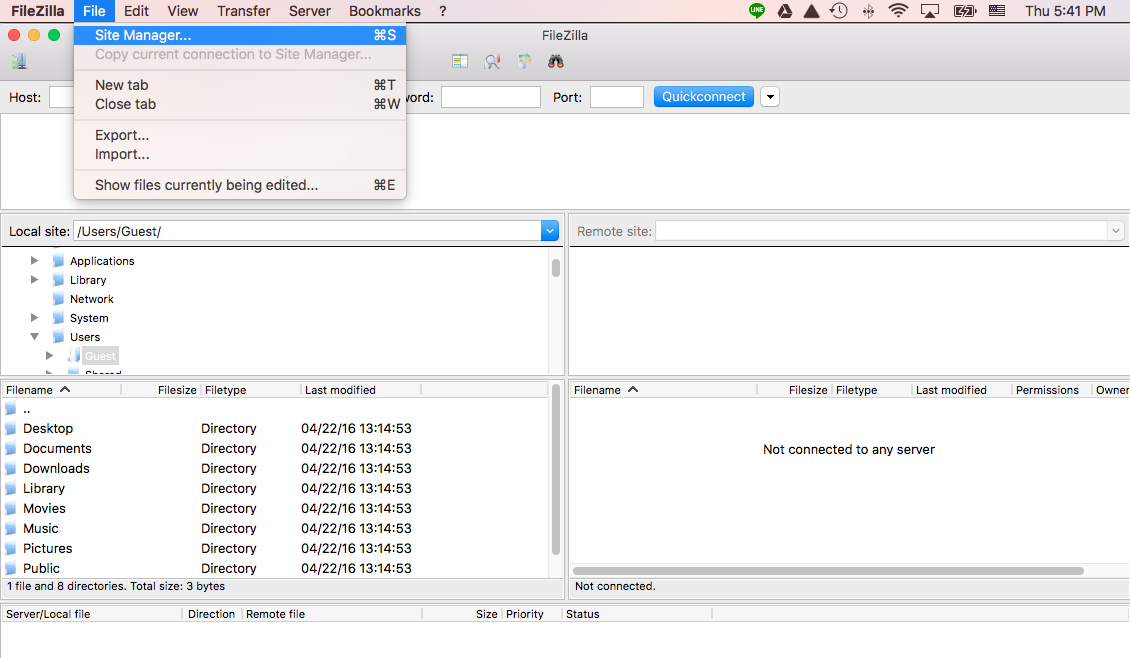
Task: Click the magnifier icon in the toolbar
Action: [492, 61]
